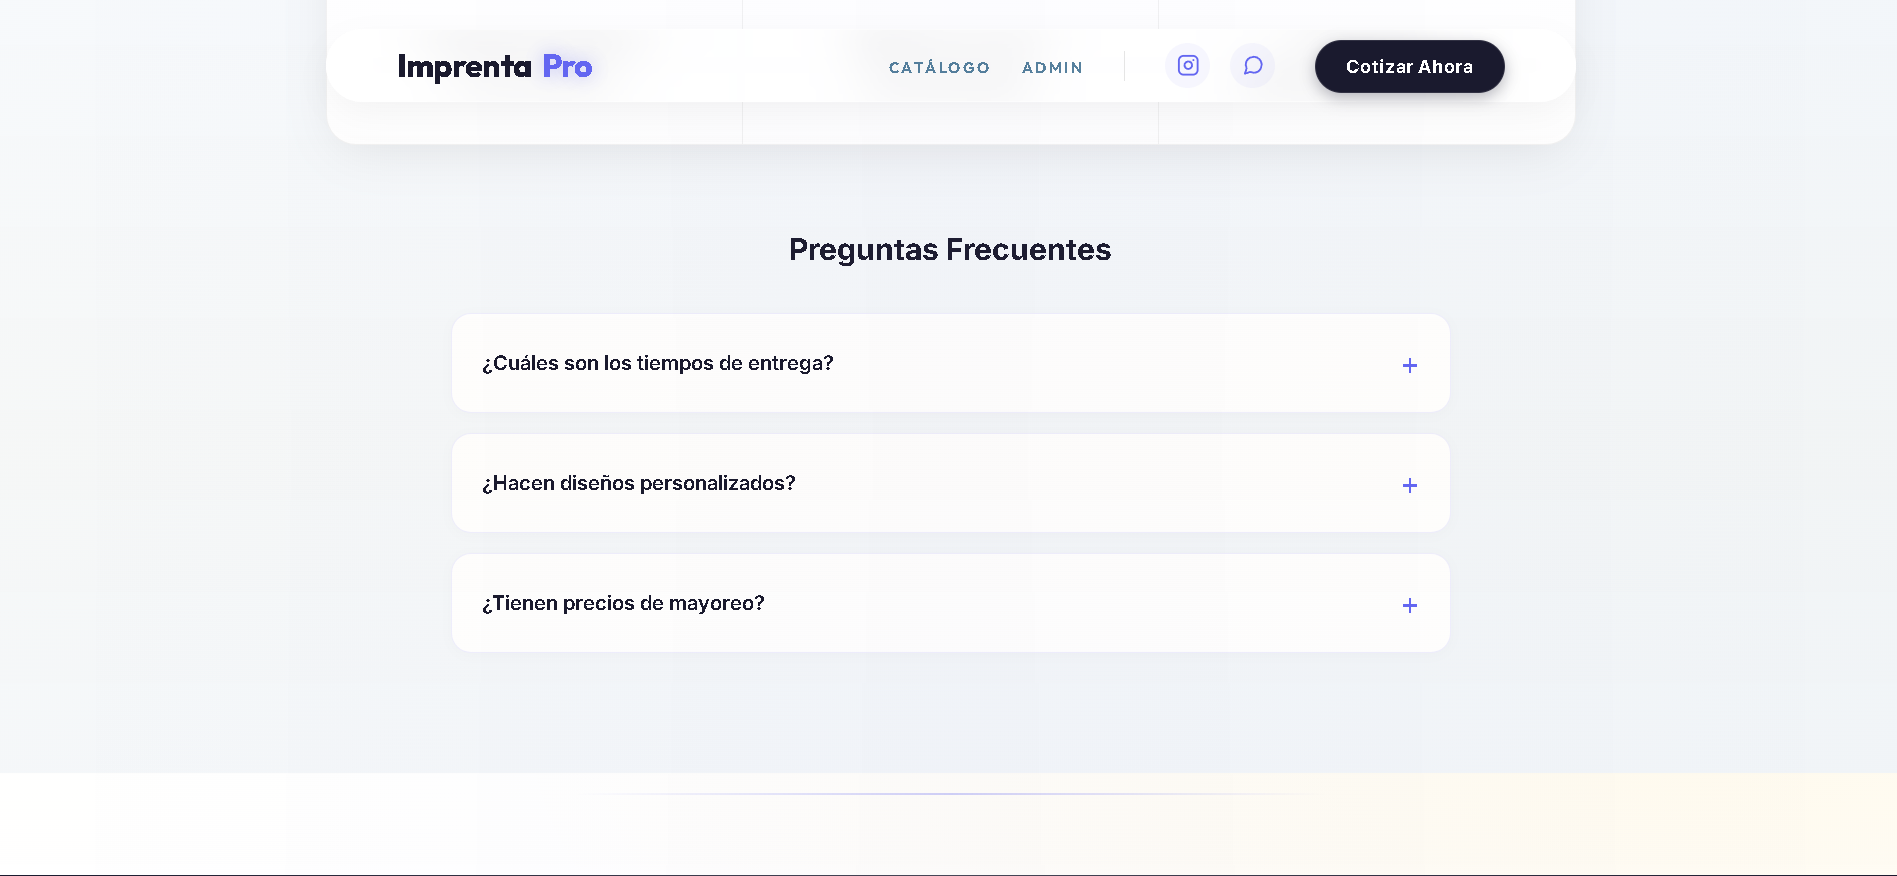Click plus icon for delivery times question
Screen dimensions: 1897x876
(x=1409, y=365)
